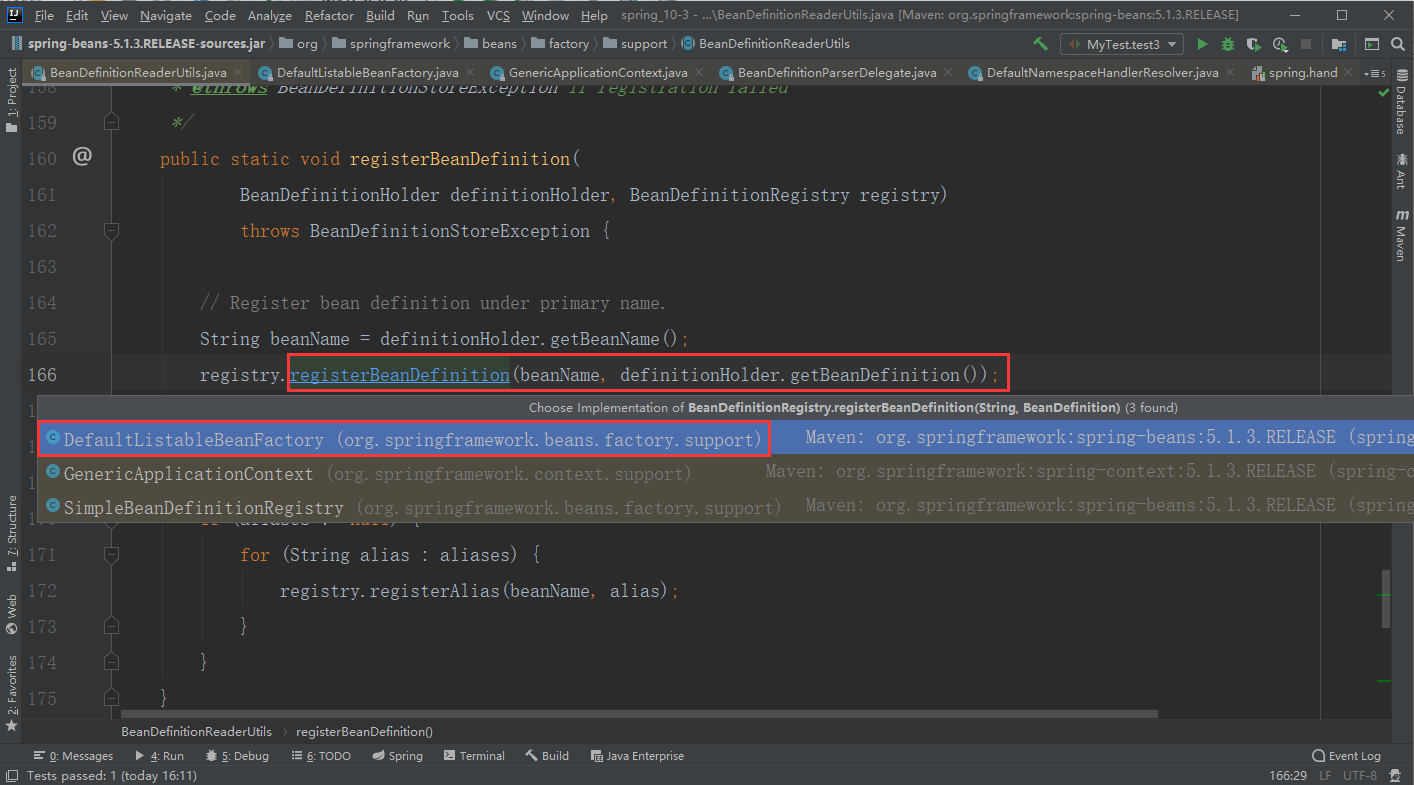1414x785 pixels.
Task: Start debugging with the green bug icon
Action: pyautogui.click(x=1228, y=44)
